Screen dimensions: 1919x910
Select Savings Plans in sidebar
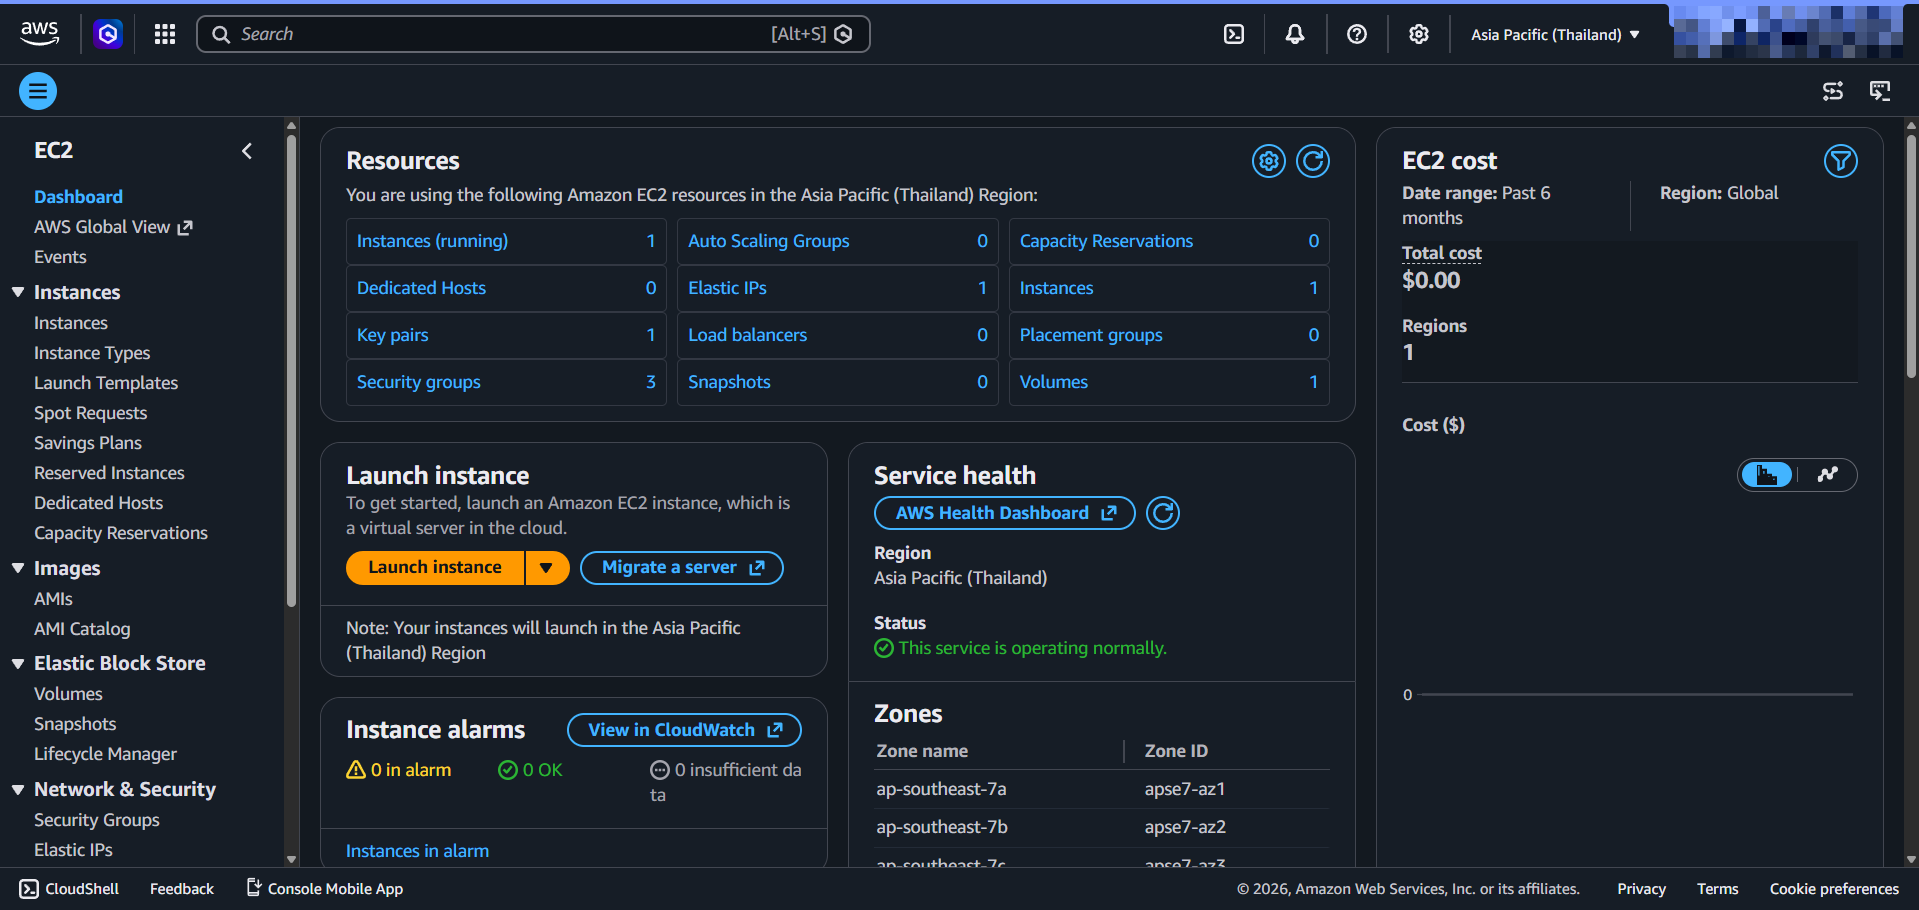pyautogui.click(x=88, y=443)
